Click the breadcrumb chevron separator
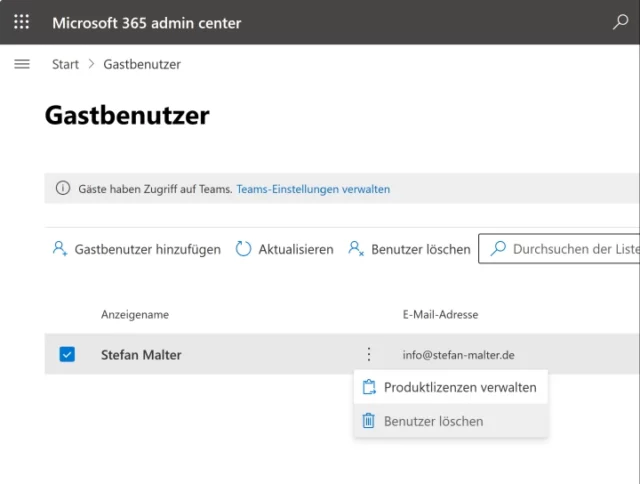The image size is (640, 484). [x=91, y=64]
